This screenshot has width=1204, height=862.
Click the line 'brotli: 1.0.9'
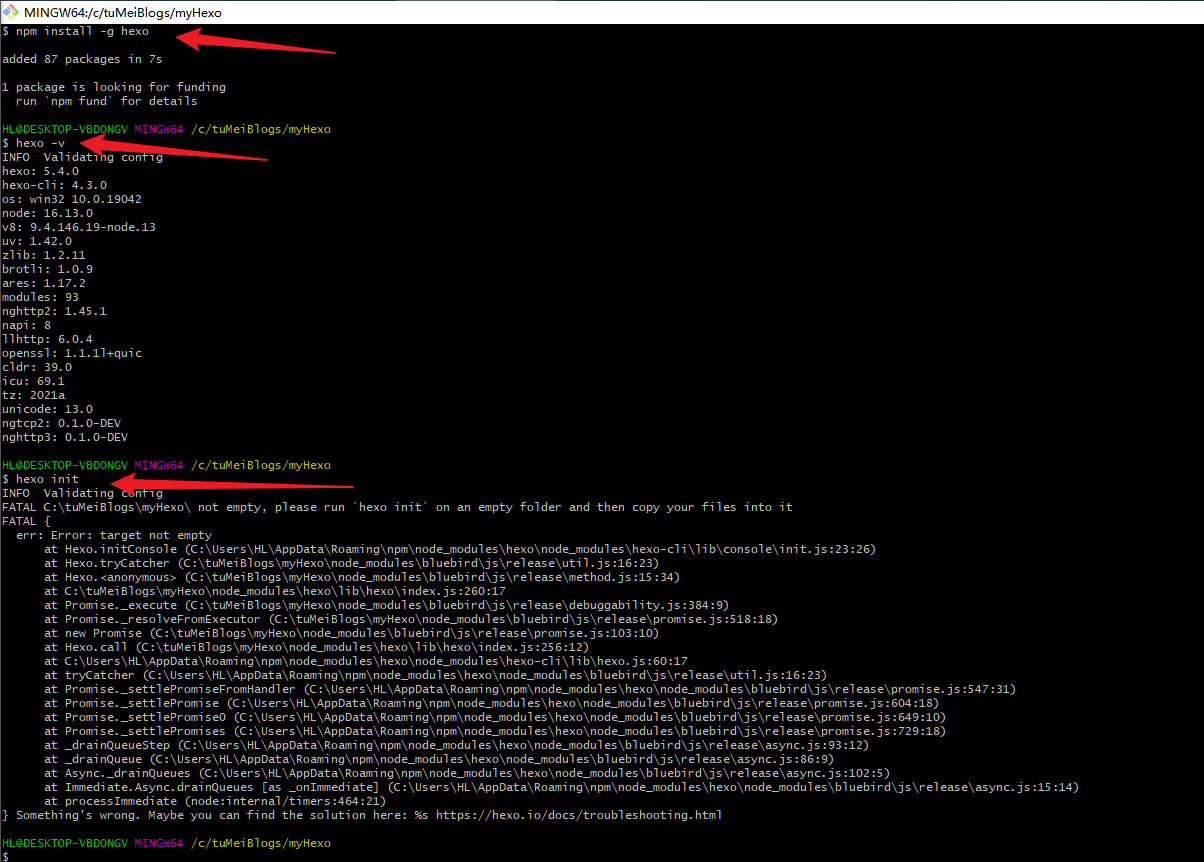coord(47,269)
